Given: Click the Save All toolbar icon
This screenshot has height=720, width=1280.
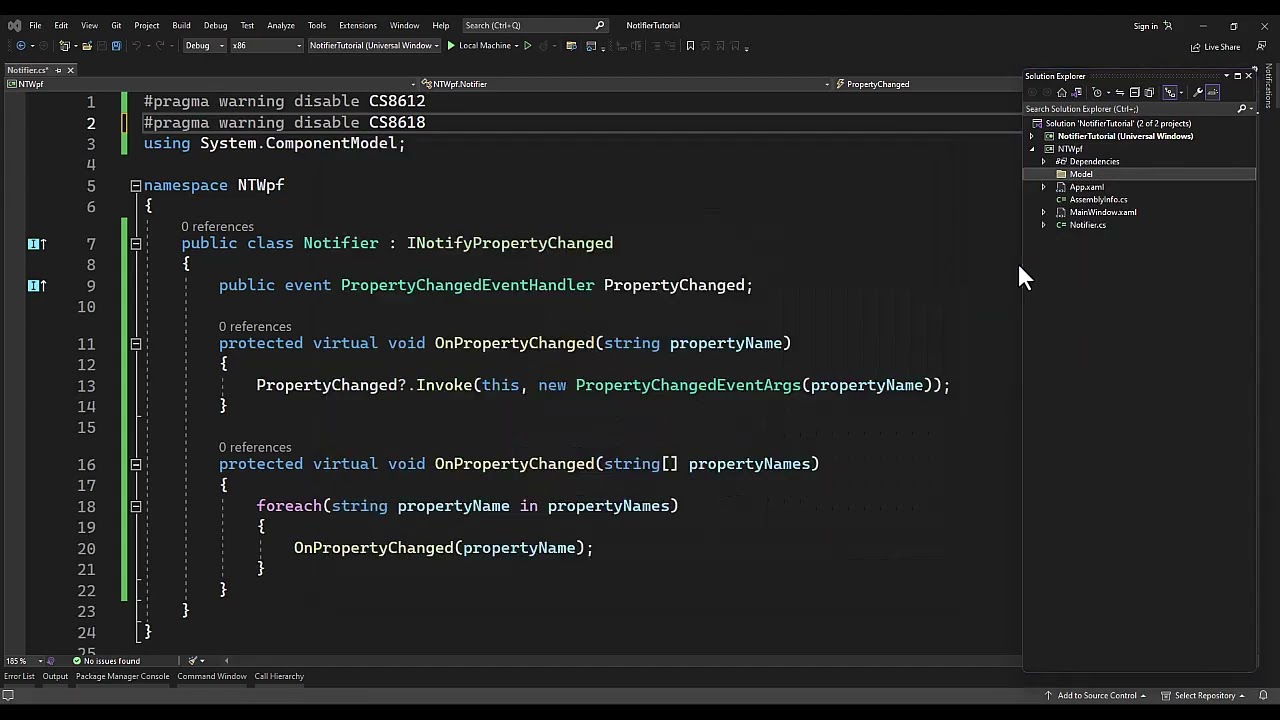Looking at the screenshot, I should coord(116,46).
